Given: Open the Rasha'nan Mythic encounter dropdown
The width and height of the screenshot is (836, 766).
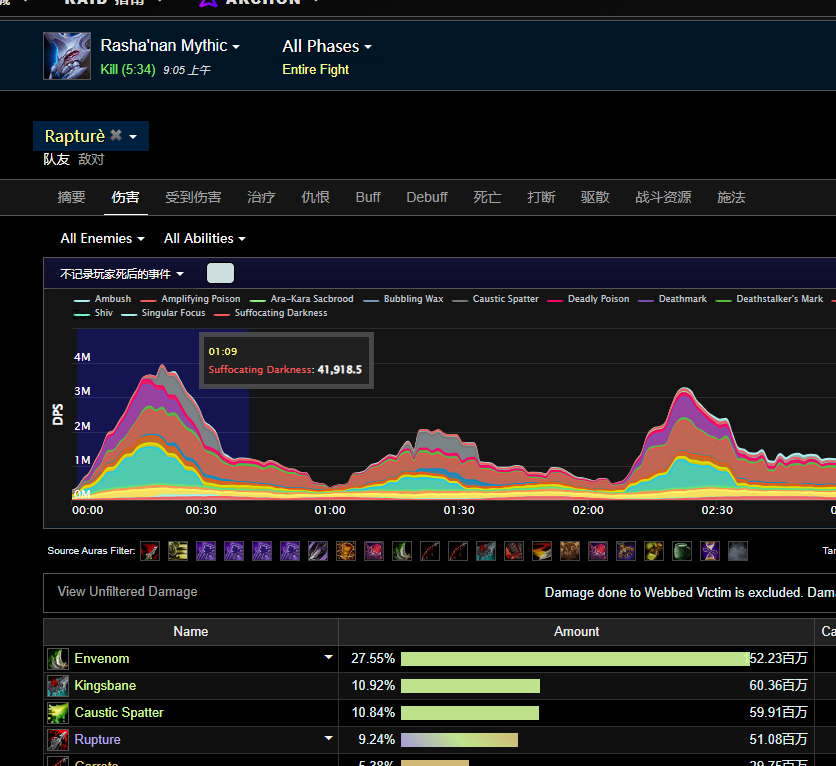Looking at the screenshot, I should (x=170, y=46).
